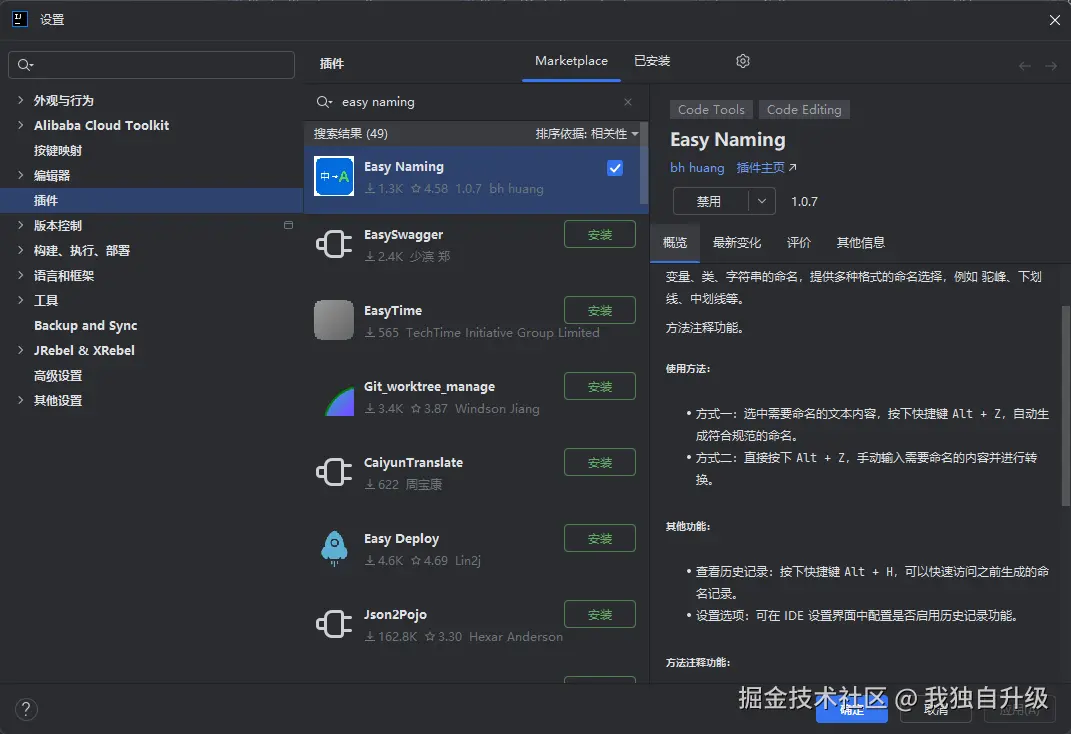The height and width of the screenshot is (734, 1071).
Task: Open the 其他信息 tab
Action: tap(861, 242)
